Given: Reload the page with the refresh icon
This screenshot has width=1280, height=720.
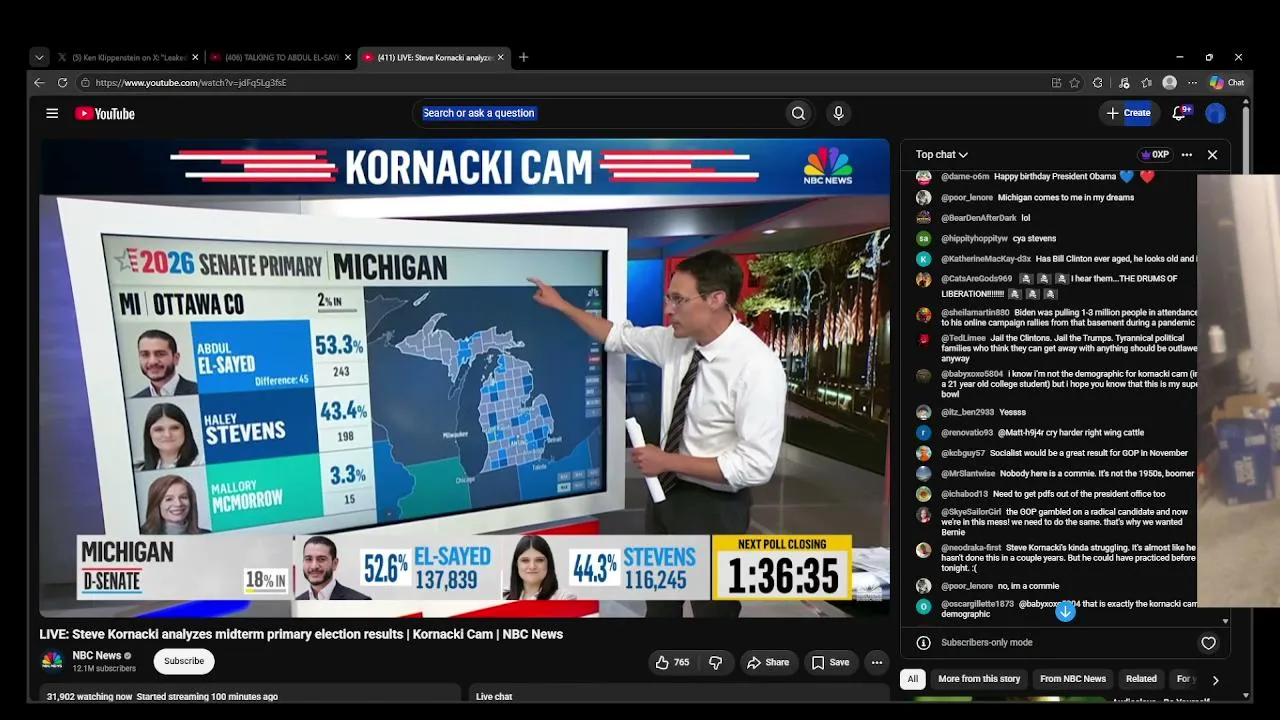Looking at the screenshot, I should (62, 83).
